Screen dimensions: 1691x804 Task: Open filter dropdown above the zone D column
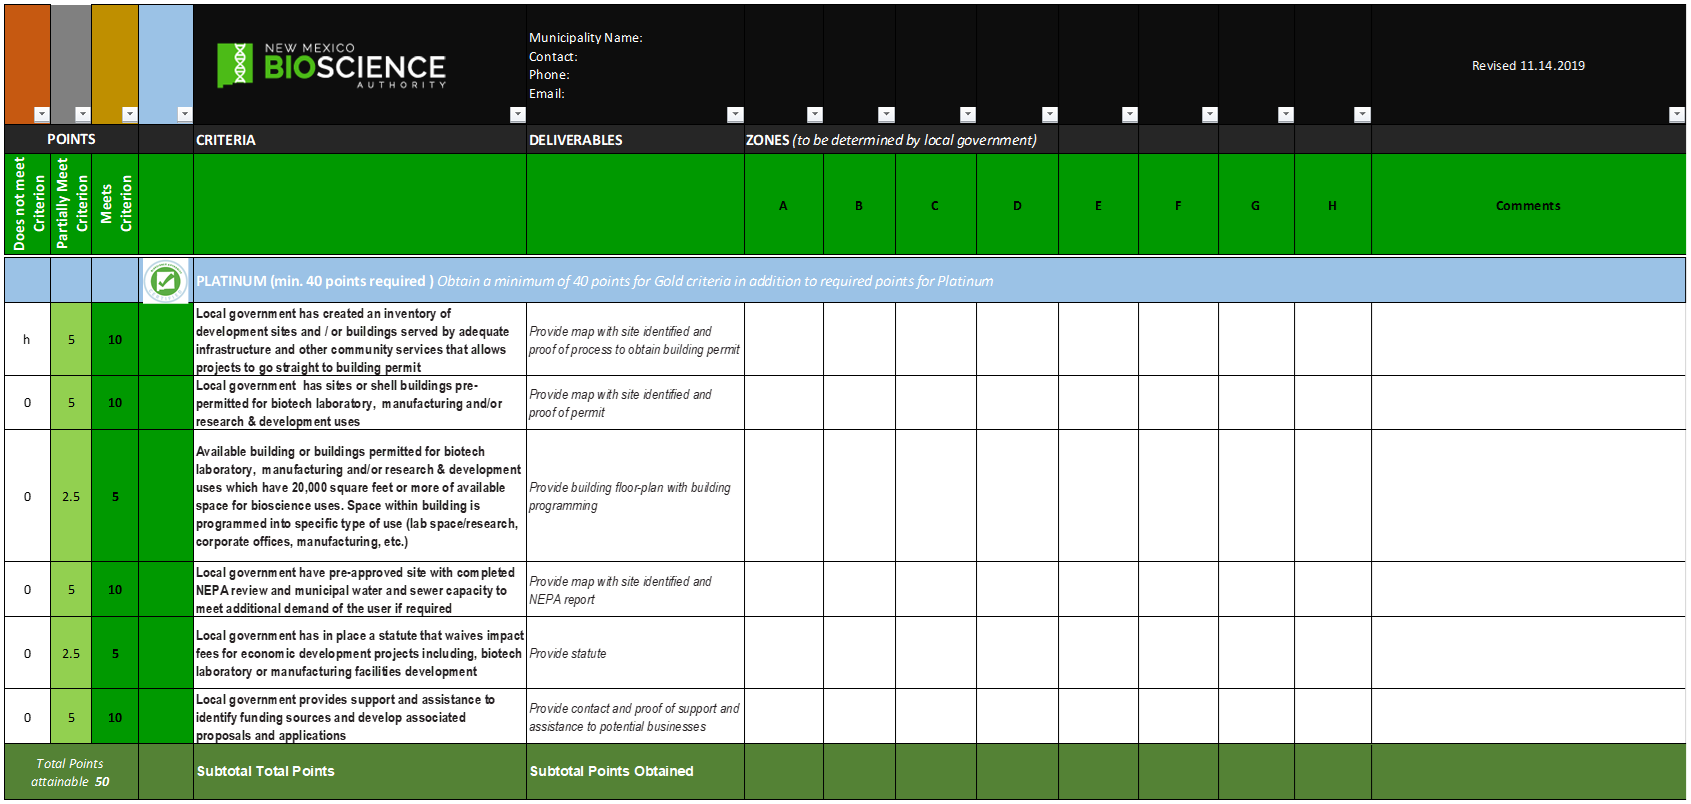pos(1049,114)
